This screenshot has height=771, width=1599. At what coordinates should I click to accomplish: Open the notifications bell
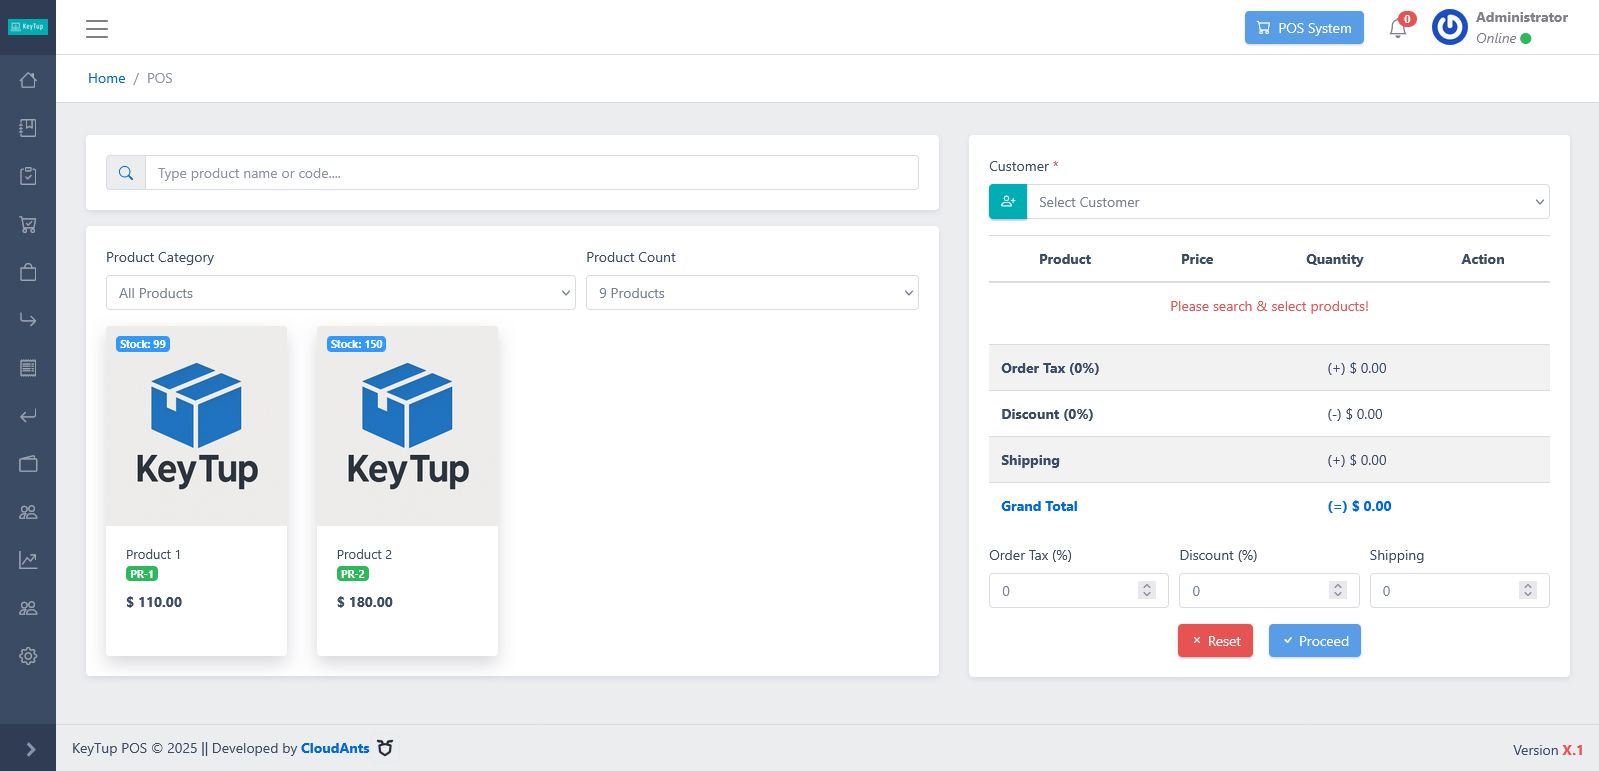pos(1398,28)
